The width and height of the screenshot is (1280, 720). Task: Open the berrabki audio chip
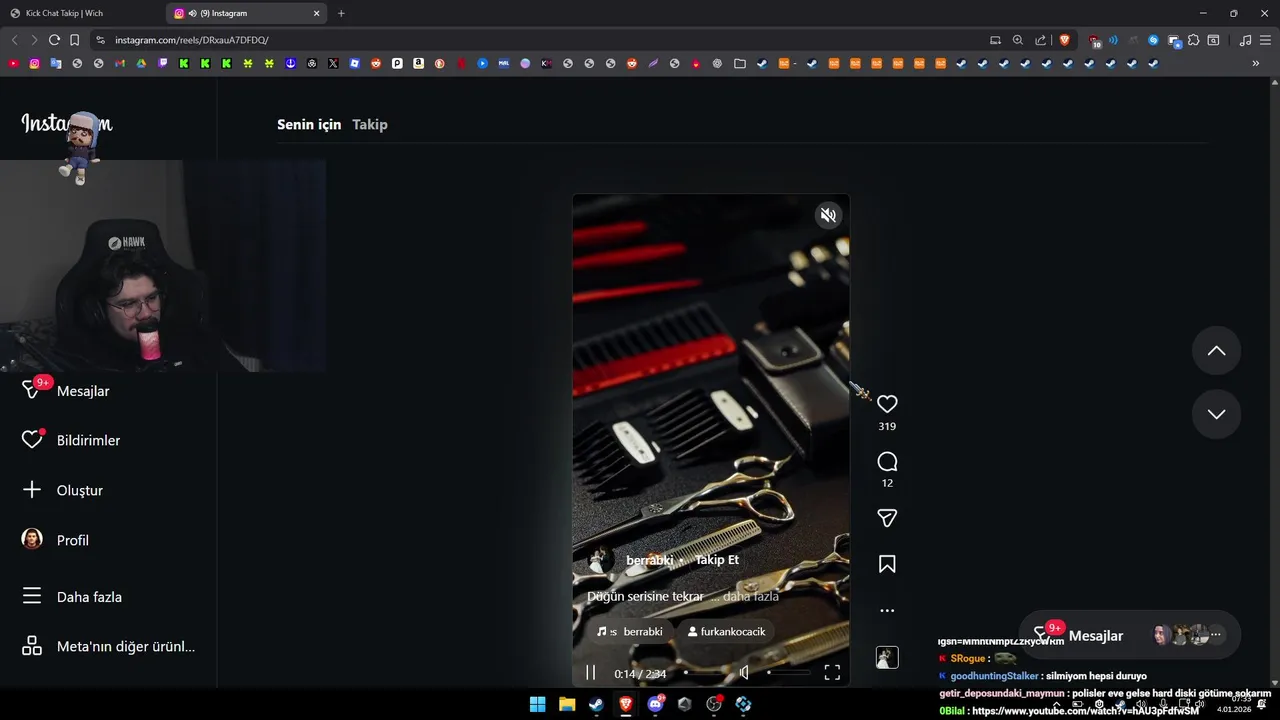[x=630, y=631]
